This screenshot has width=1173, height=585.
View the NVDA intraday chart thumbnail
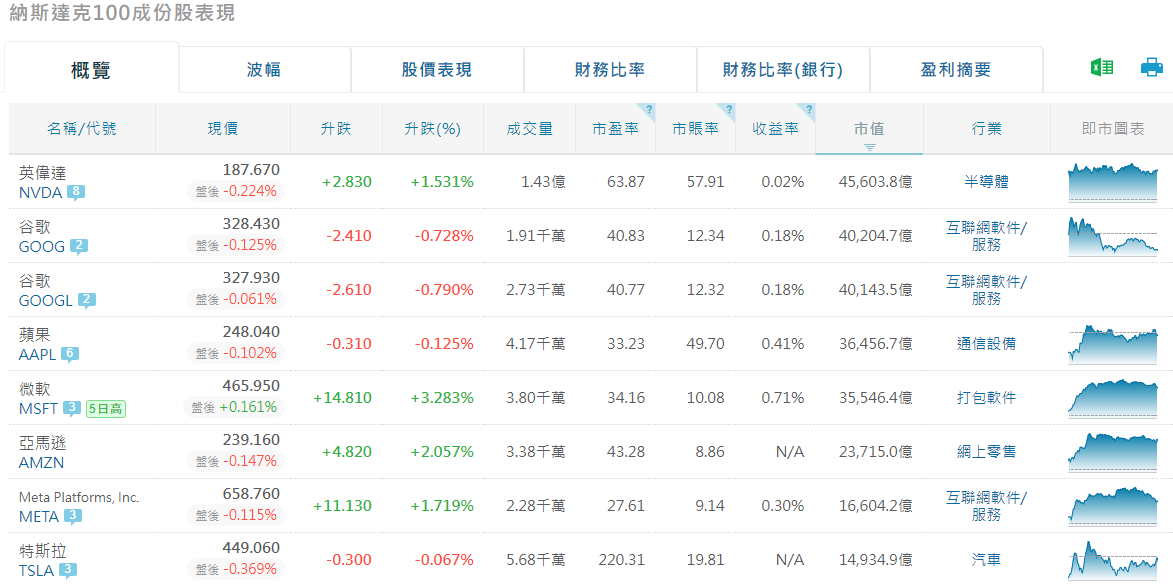[x=1112, y=182]
